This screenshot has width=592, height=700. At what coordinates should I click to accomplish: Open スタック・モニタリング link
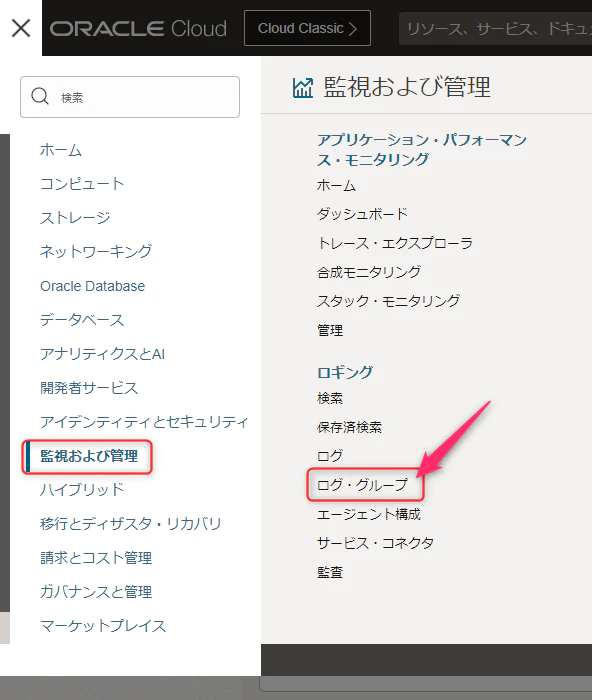pyautogui.click(x=388, y=301)
